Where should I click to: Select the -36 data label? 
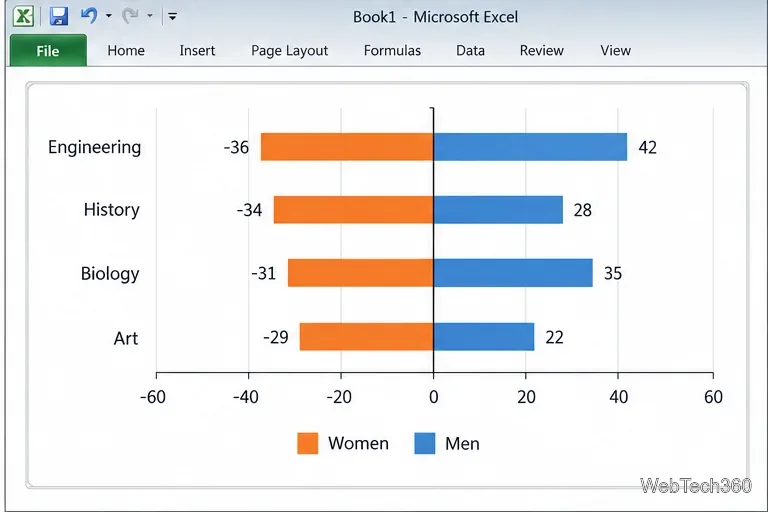tap(236, 147)
